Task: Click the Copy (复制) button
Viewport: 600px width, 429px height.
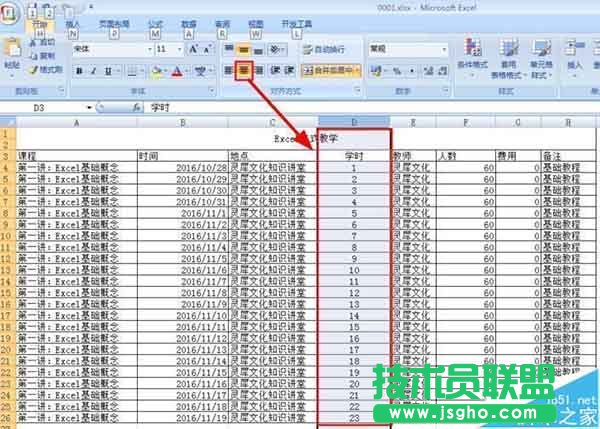Action: tap(43, 56)
